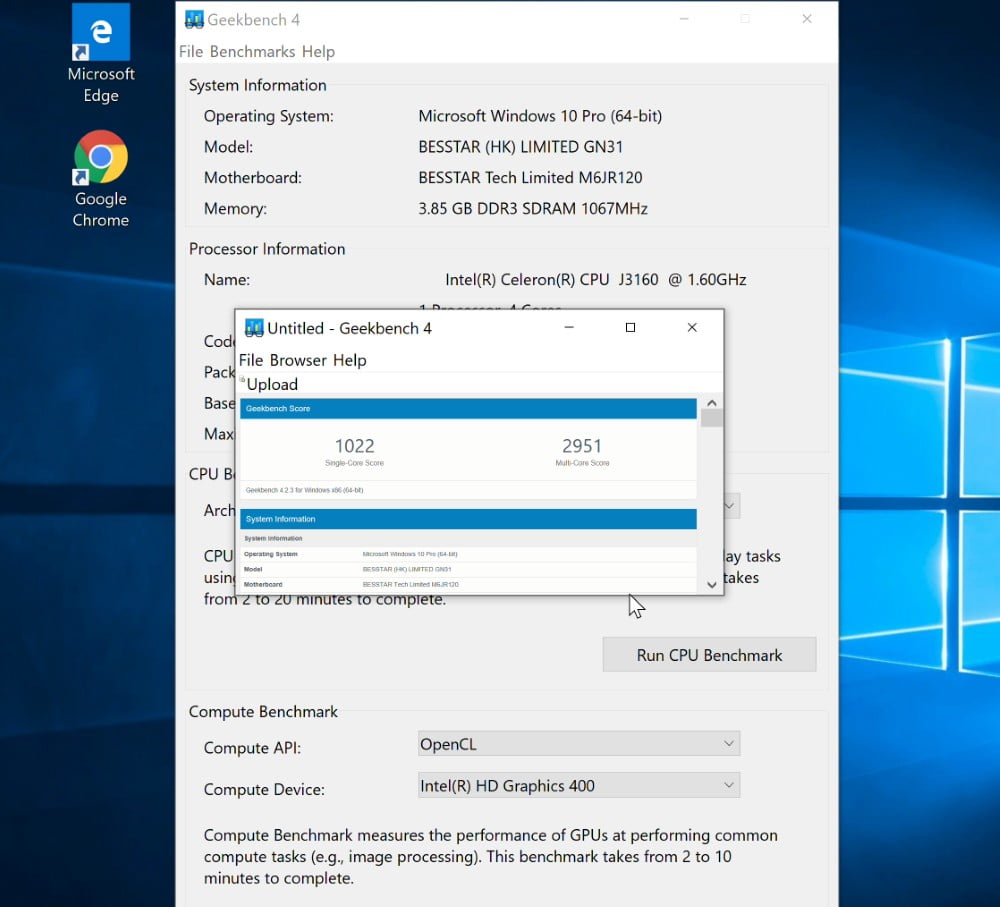
Task: Click single-core score 1022
Action: (x=355, y=446)
